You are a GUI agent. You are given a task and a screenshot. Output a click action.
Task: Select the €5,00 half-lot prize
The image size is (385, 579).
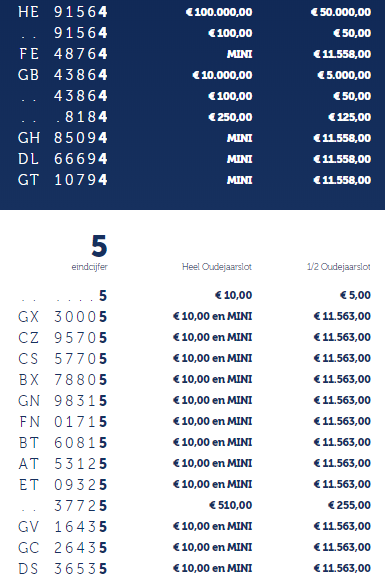(x=355, y=295)
